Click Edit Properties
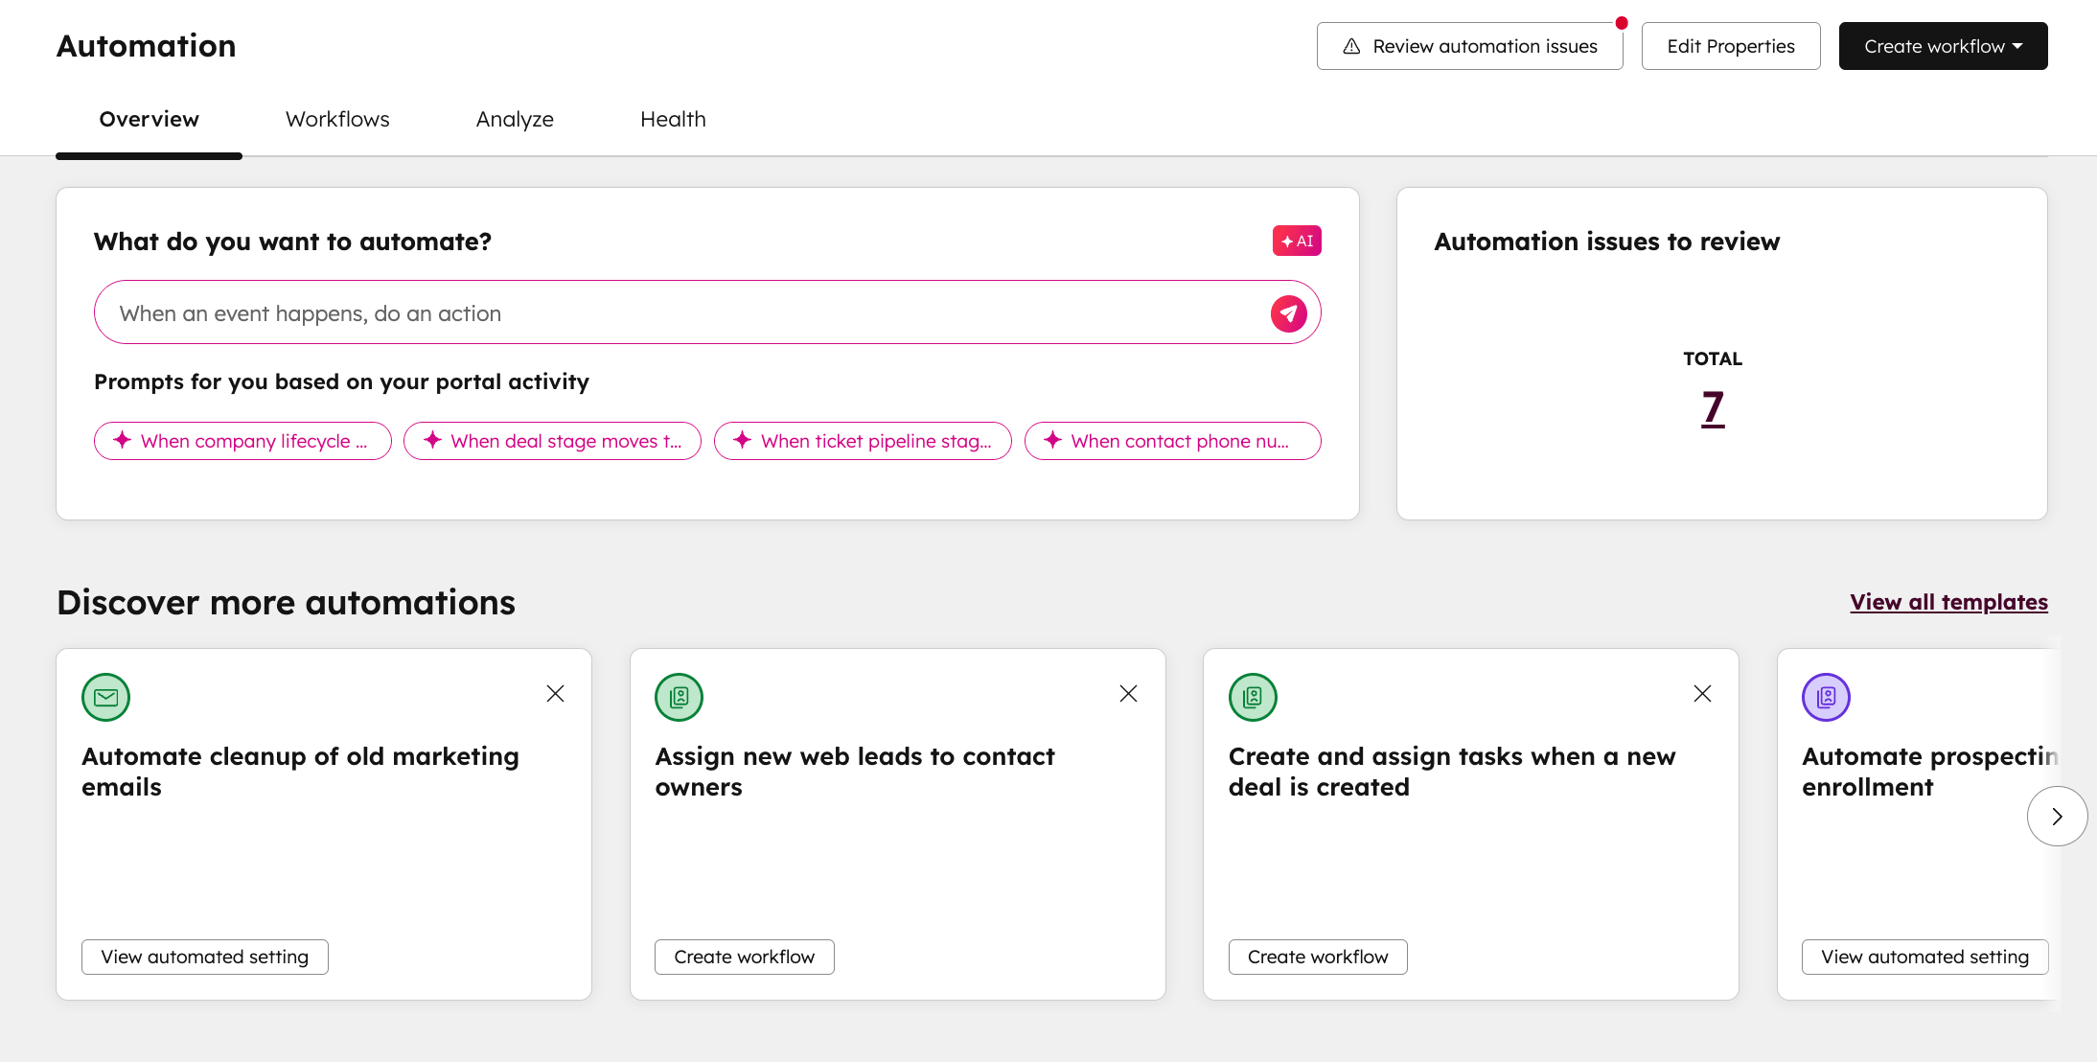 pyautogui.click(x=1730, y=46)
